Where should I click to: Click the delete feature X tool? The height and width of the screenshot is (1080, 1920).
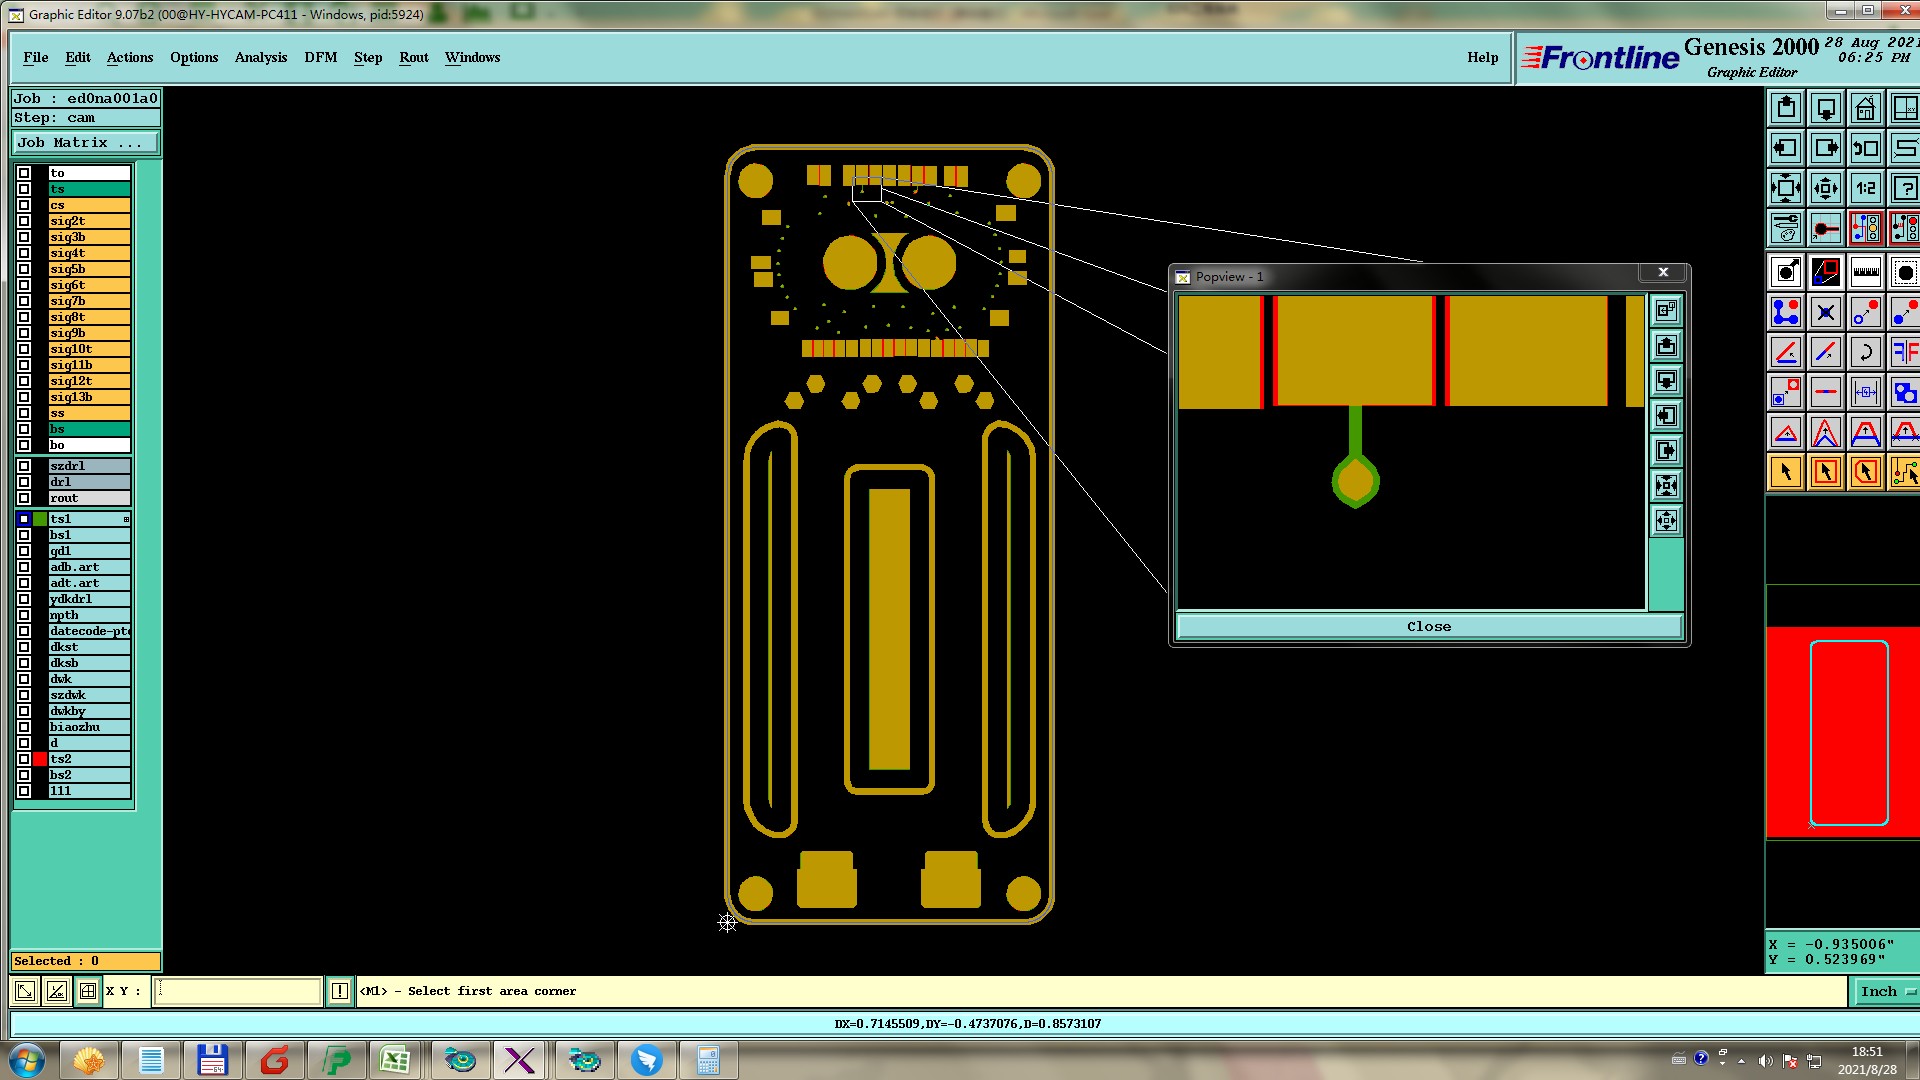[1825, 313]
